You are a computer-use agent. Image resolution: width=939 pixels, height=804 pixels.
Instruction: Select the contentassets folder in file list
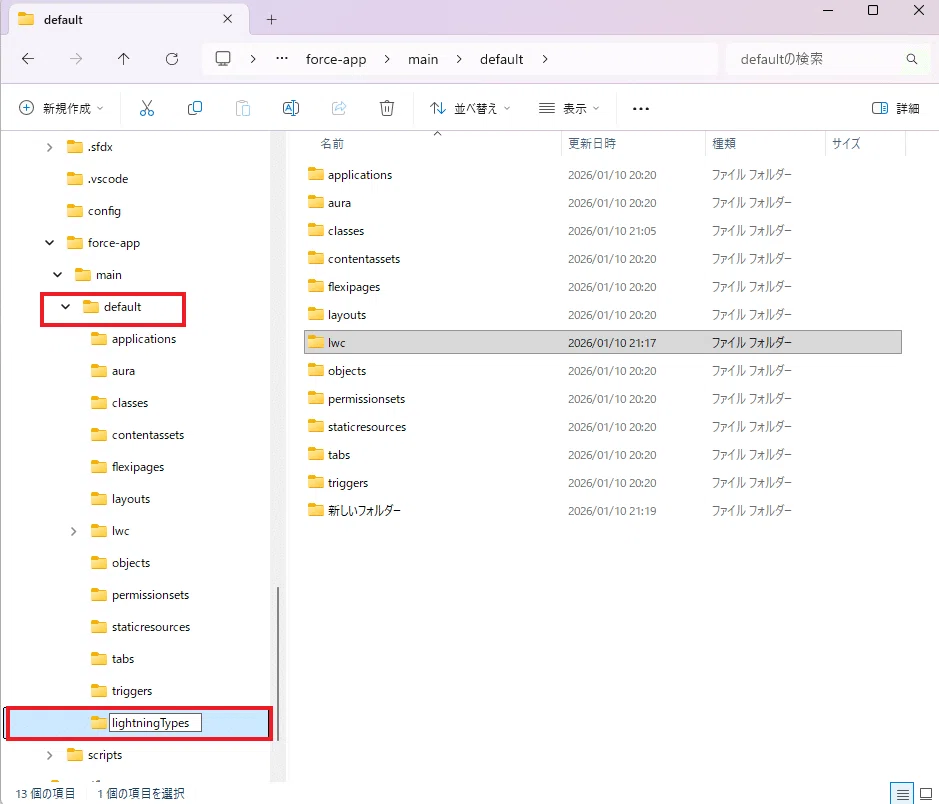364,259
